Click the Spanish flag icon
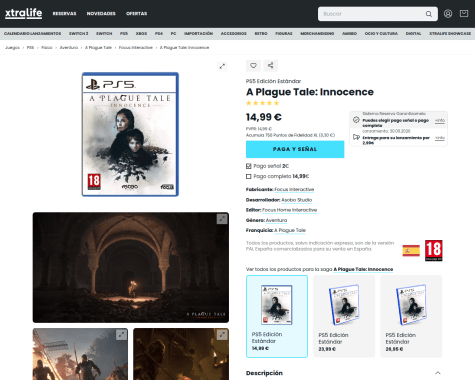475x380 pixels. tap(411, 250)
